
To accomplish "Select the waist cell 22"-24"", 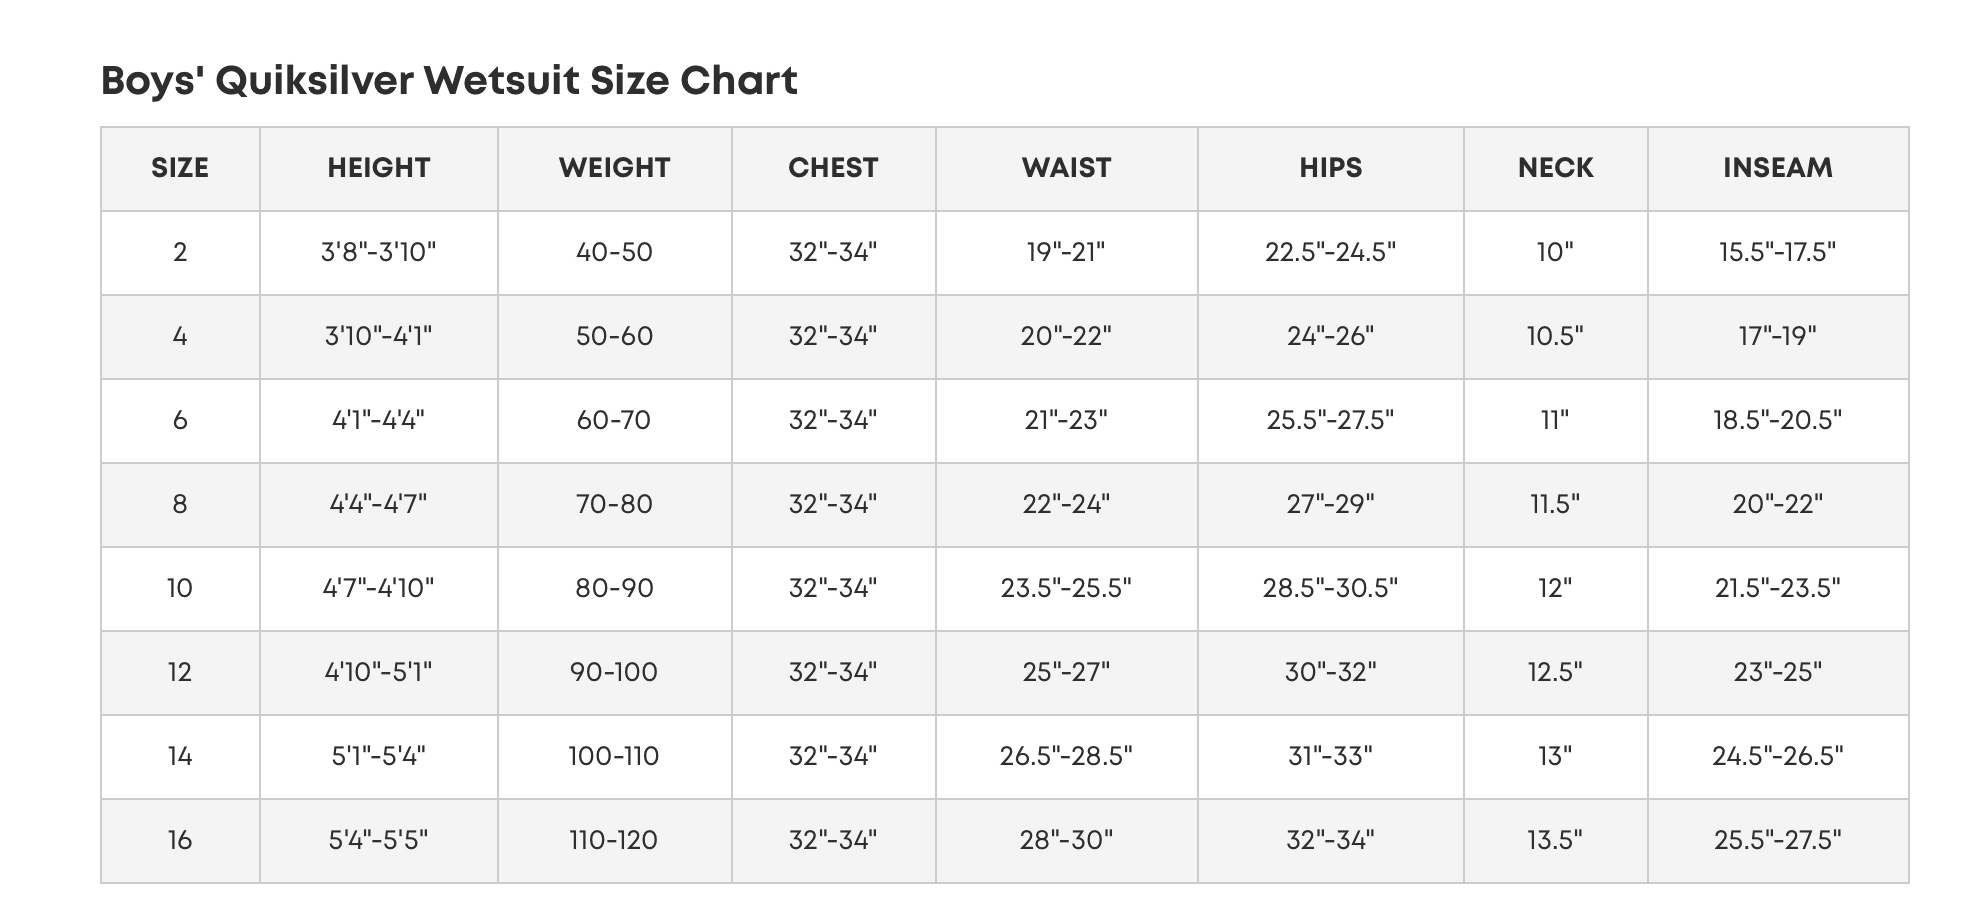I will coord(1066,504).
